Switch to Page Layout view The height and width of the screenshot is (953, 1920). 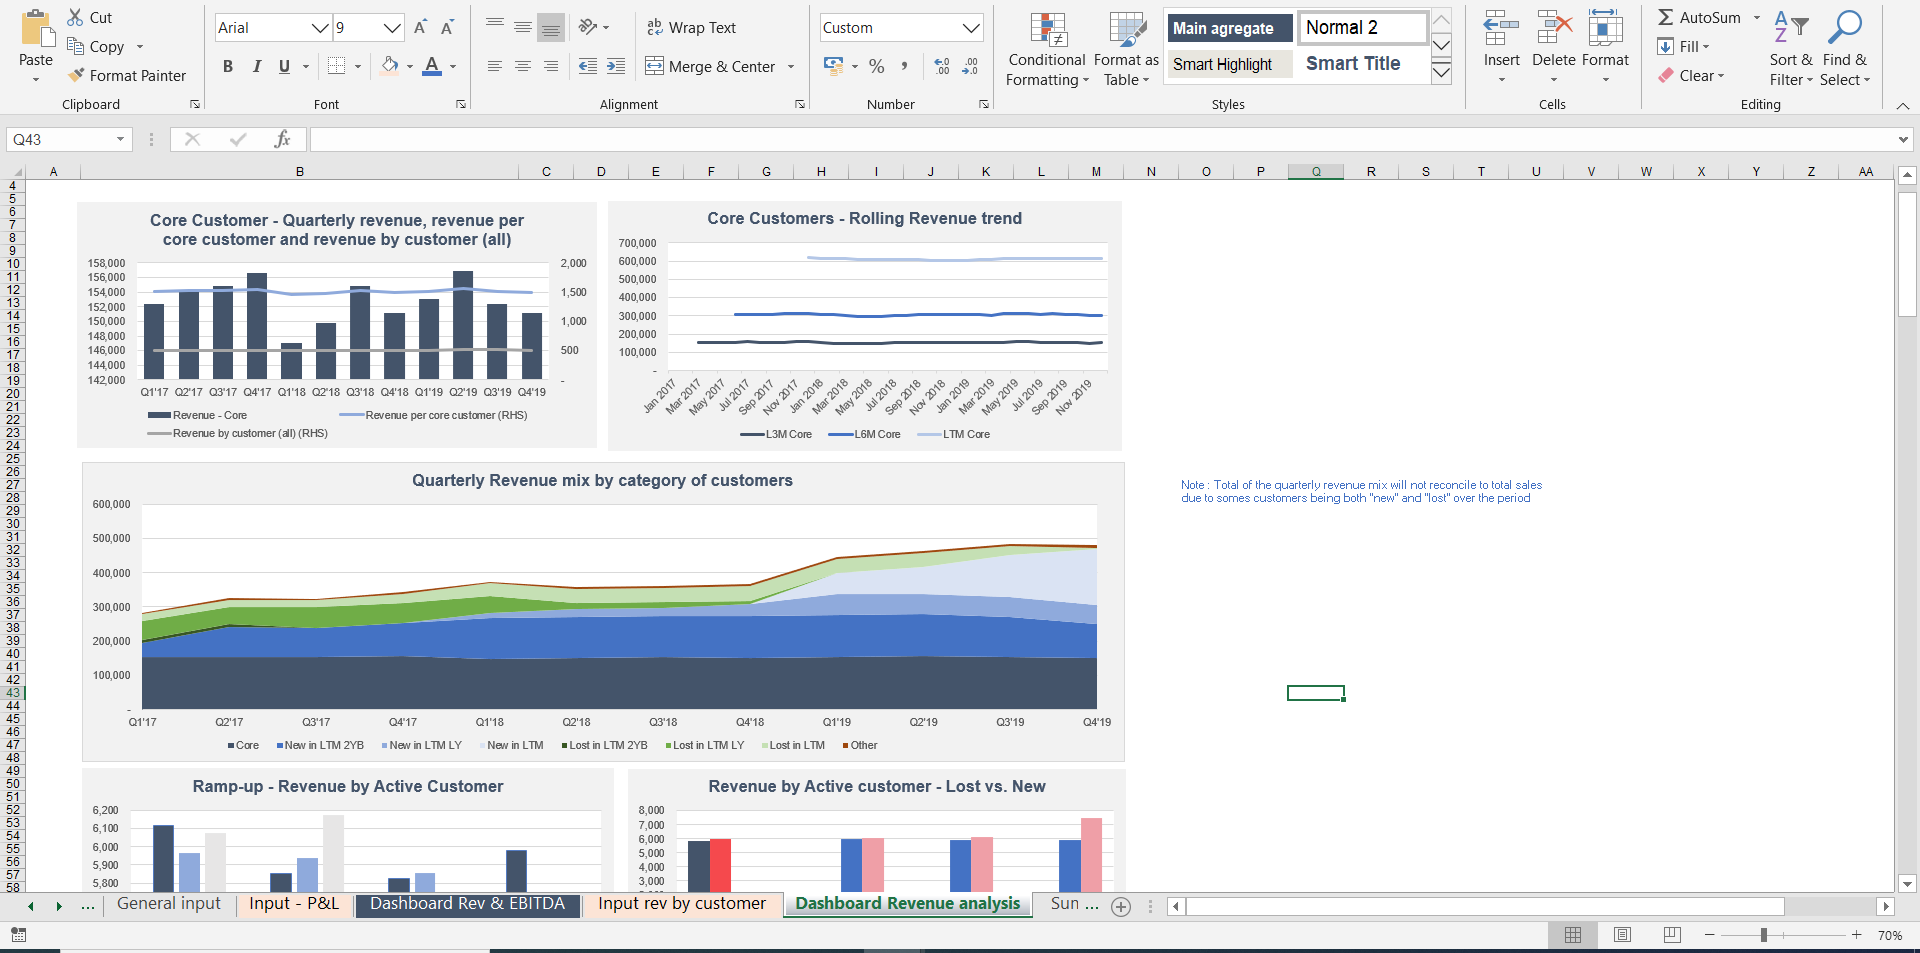tap(1622, 935)
